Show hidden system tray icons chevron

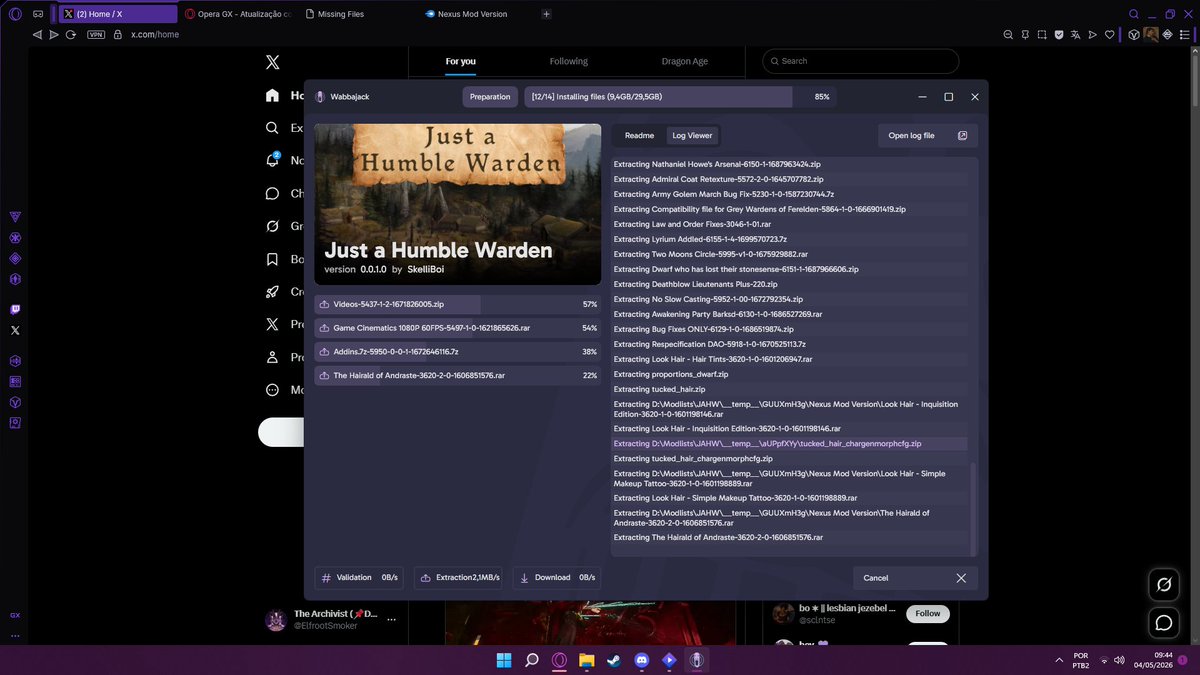click(1059, 660)
